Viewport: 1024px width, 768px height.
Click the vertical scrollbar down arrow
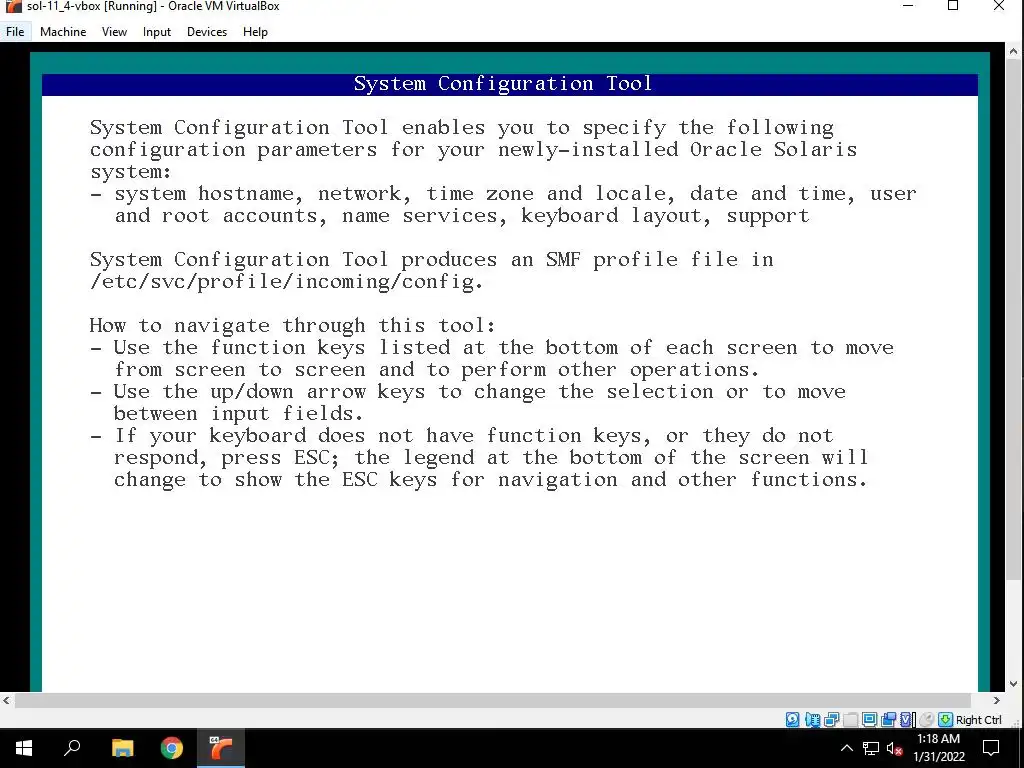pos(1014,684)
